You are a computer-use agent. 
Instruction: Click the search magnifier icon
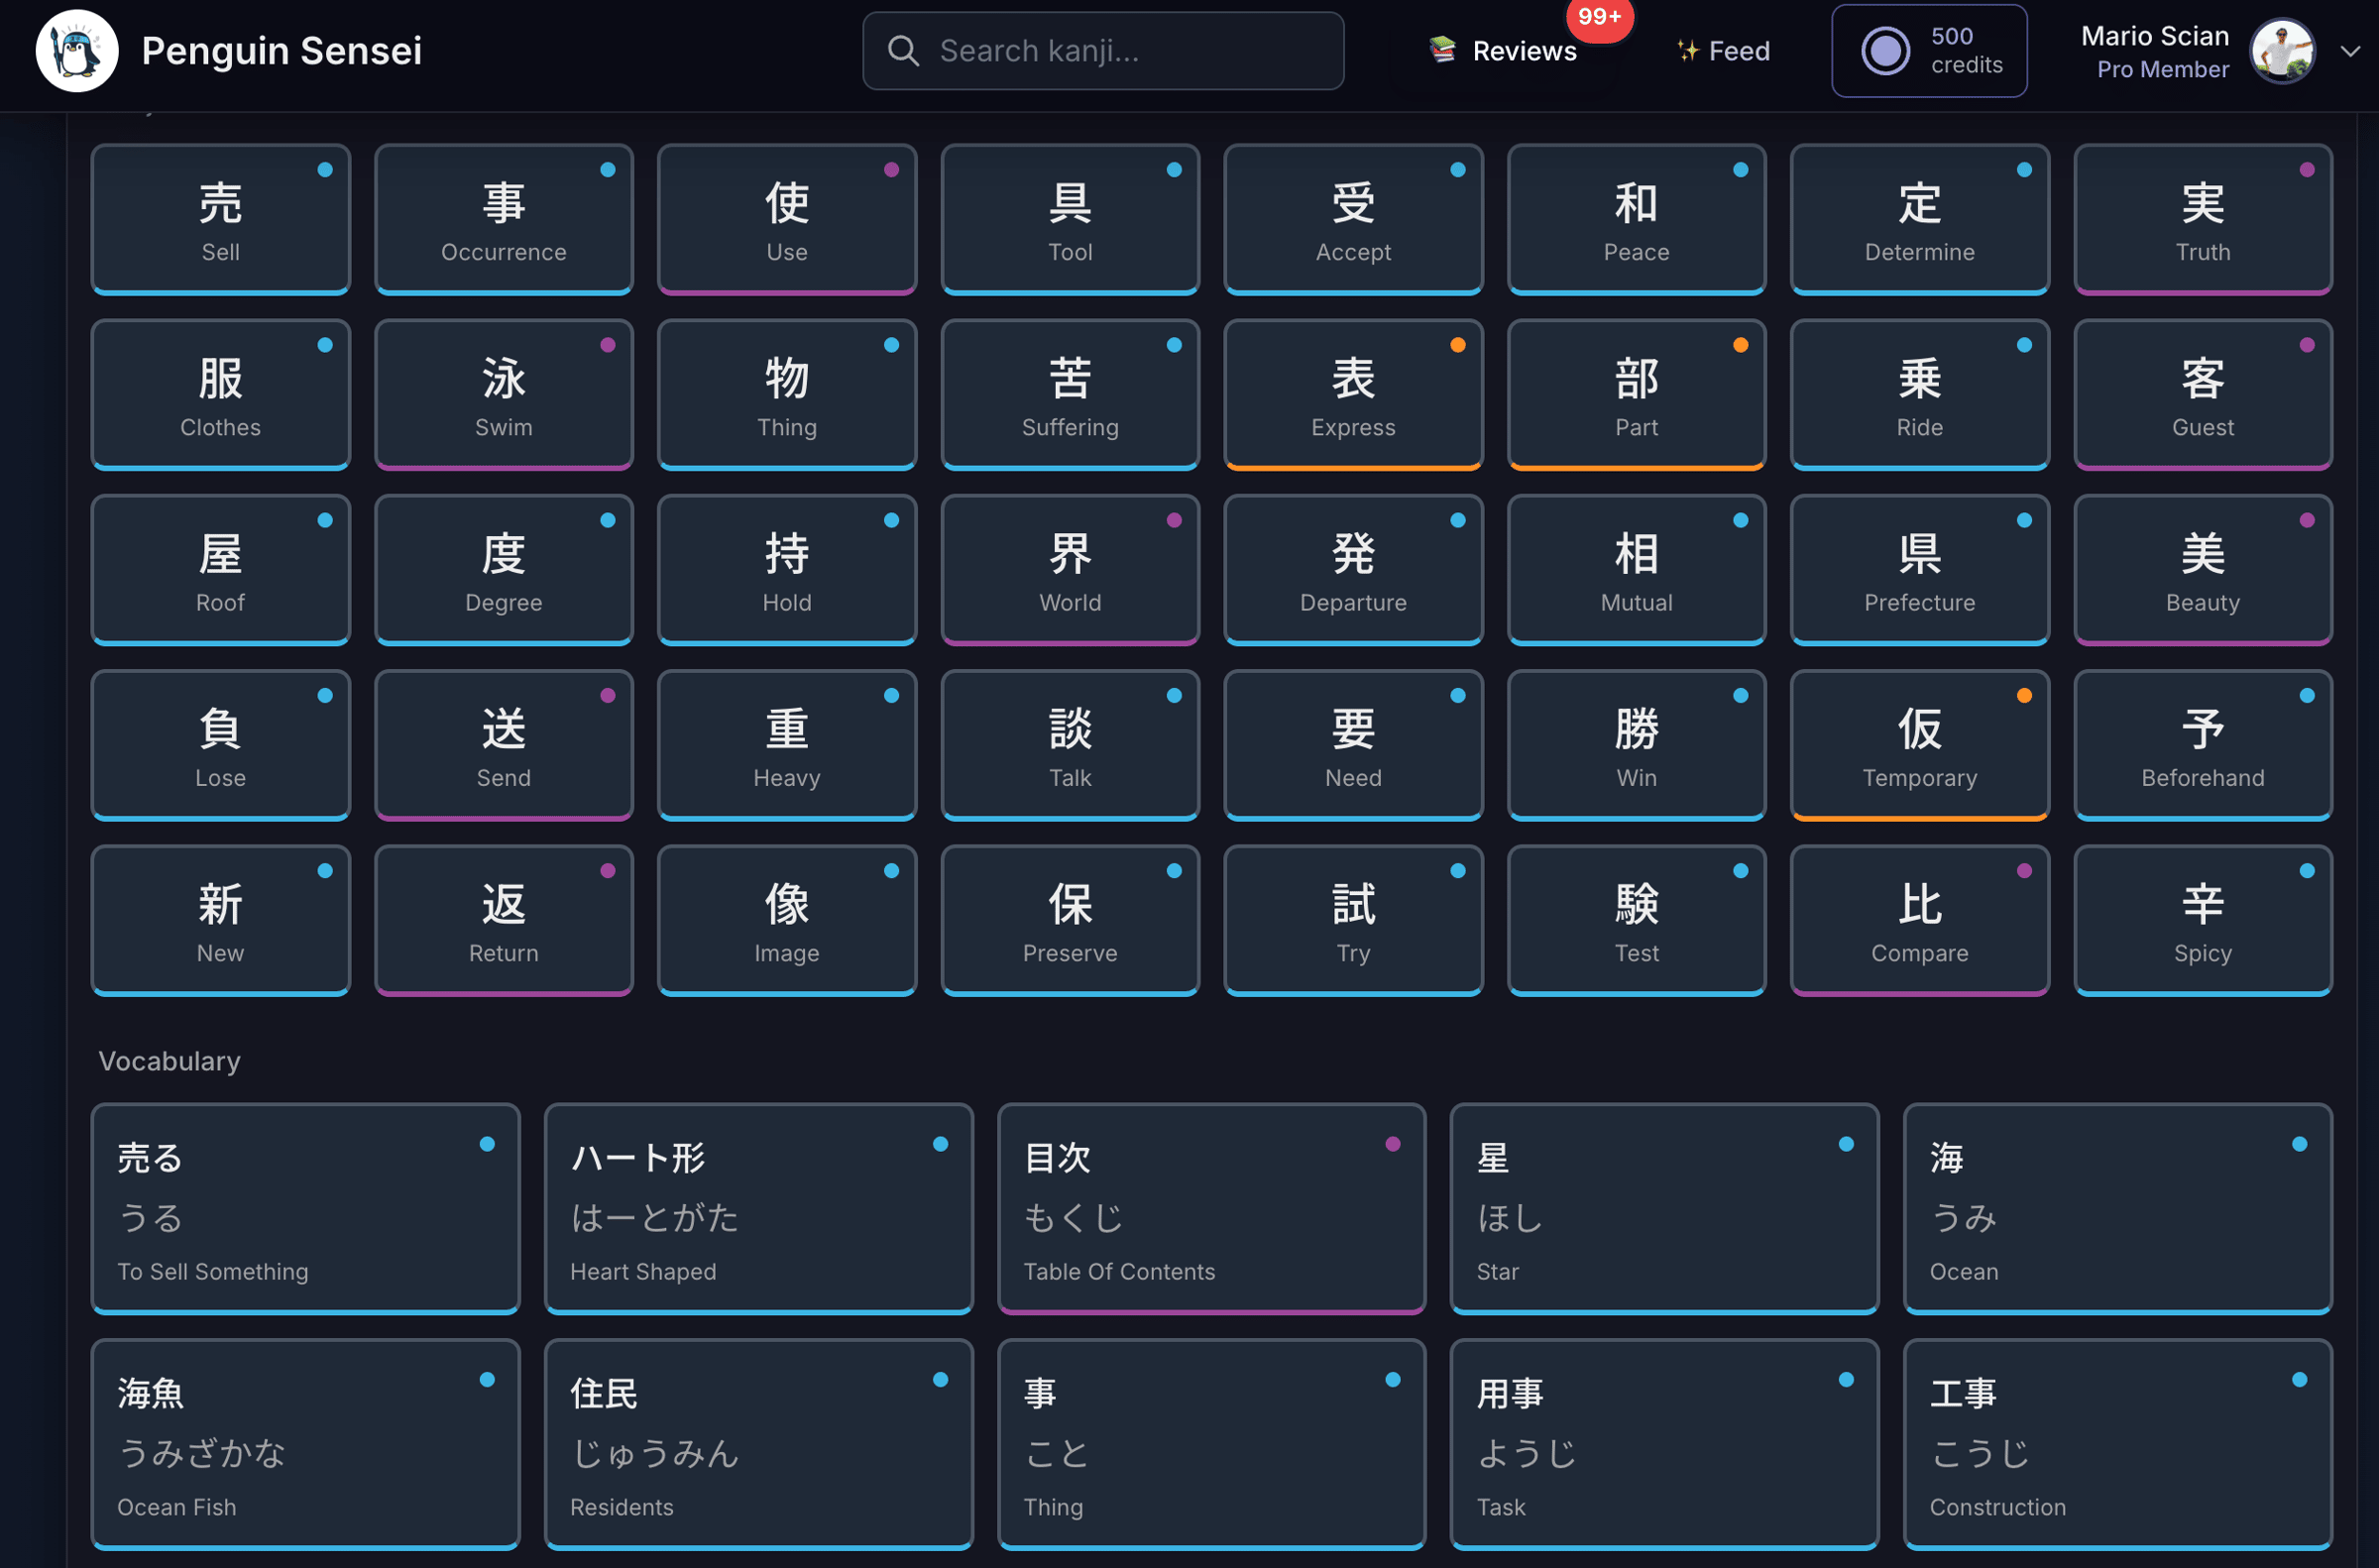(x=902, y=51)
